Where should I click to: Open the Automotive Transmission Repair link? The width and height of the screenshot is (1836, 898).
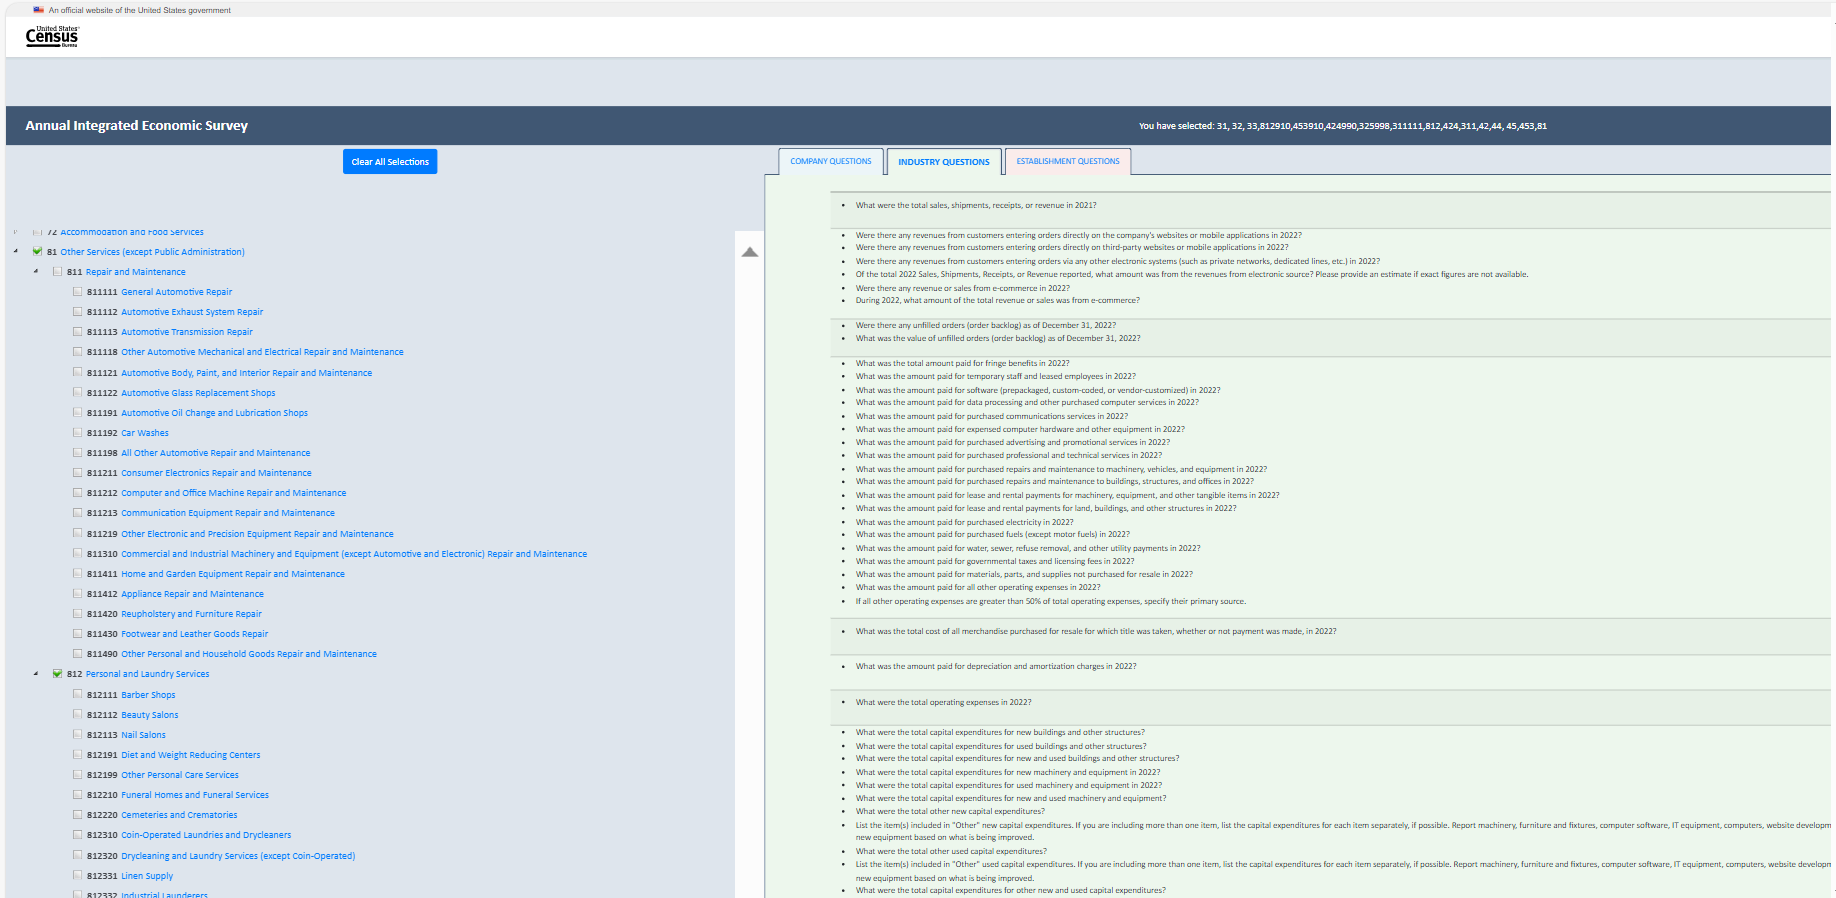pyautogui.click(x=187, y=332)
